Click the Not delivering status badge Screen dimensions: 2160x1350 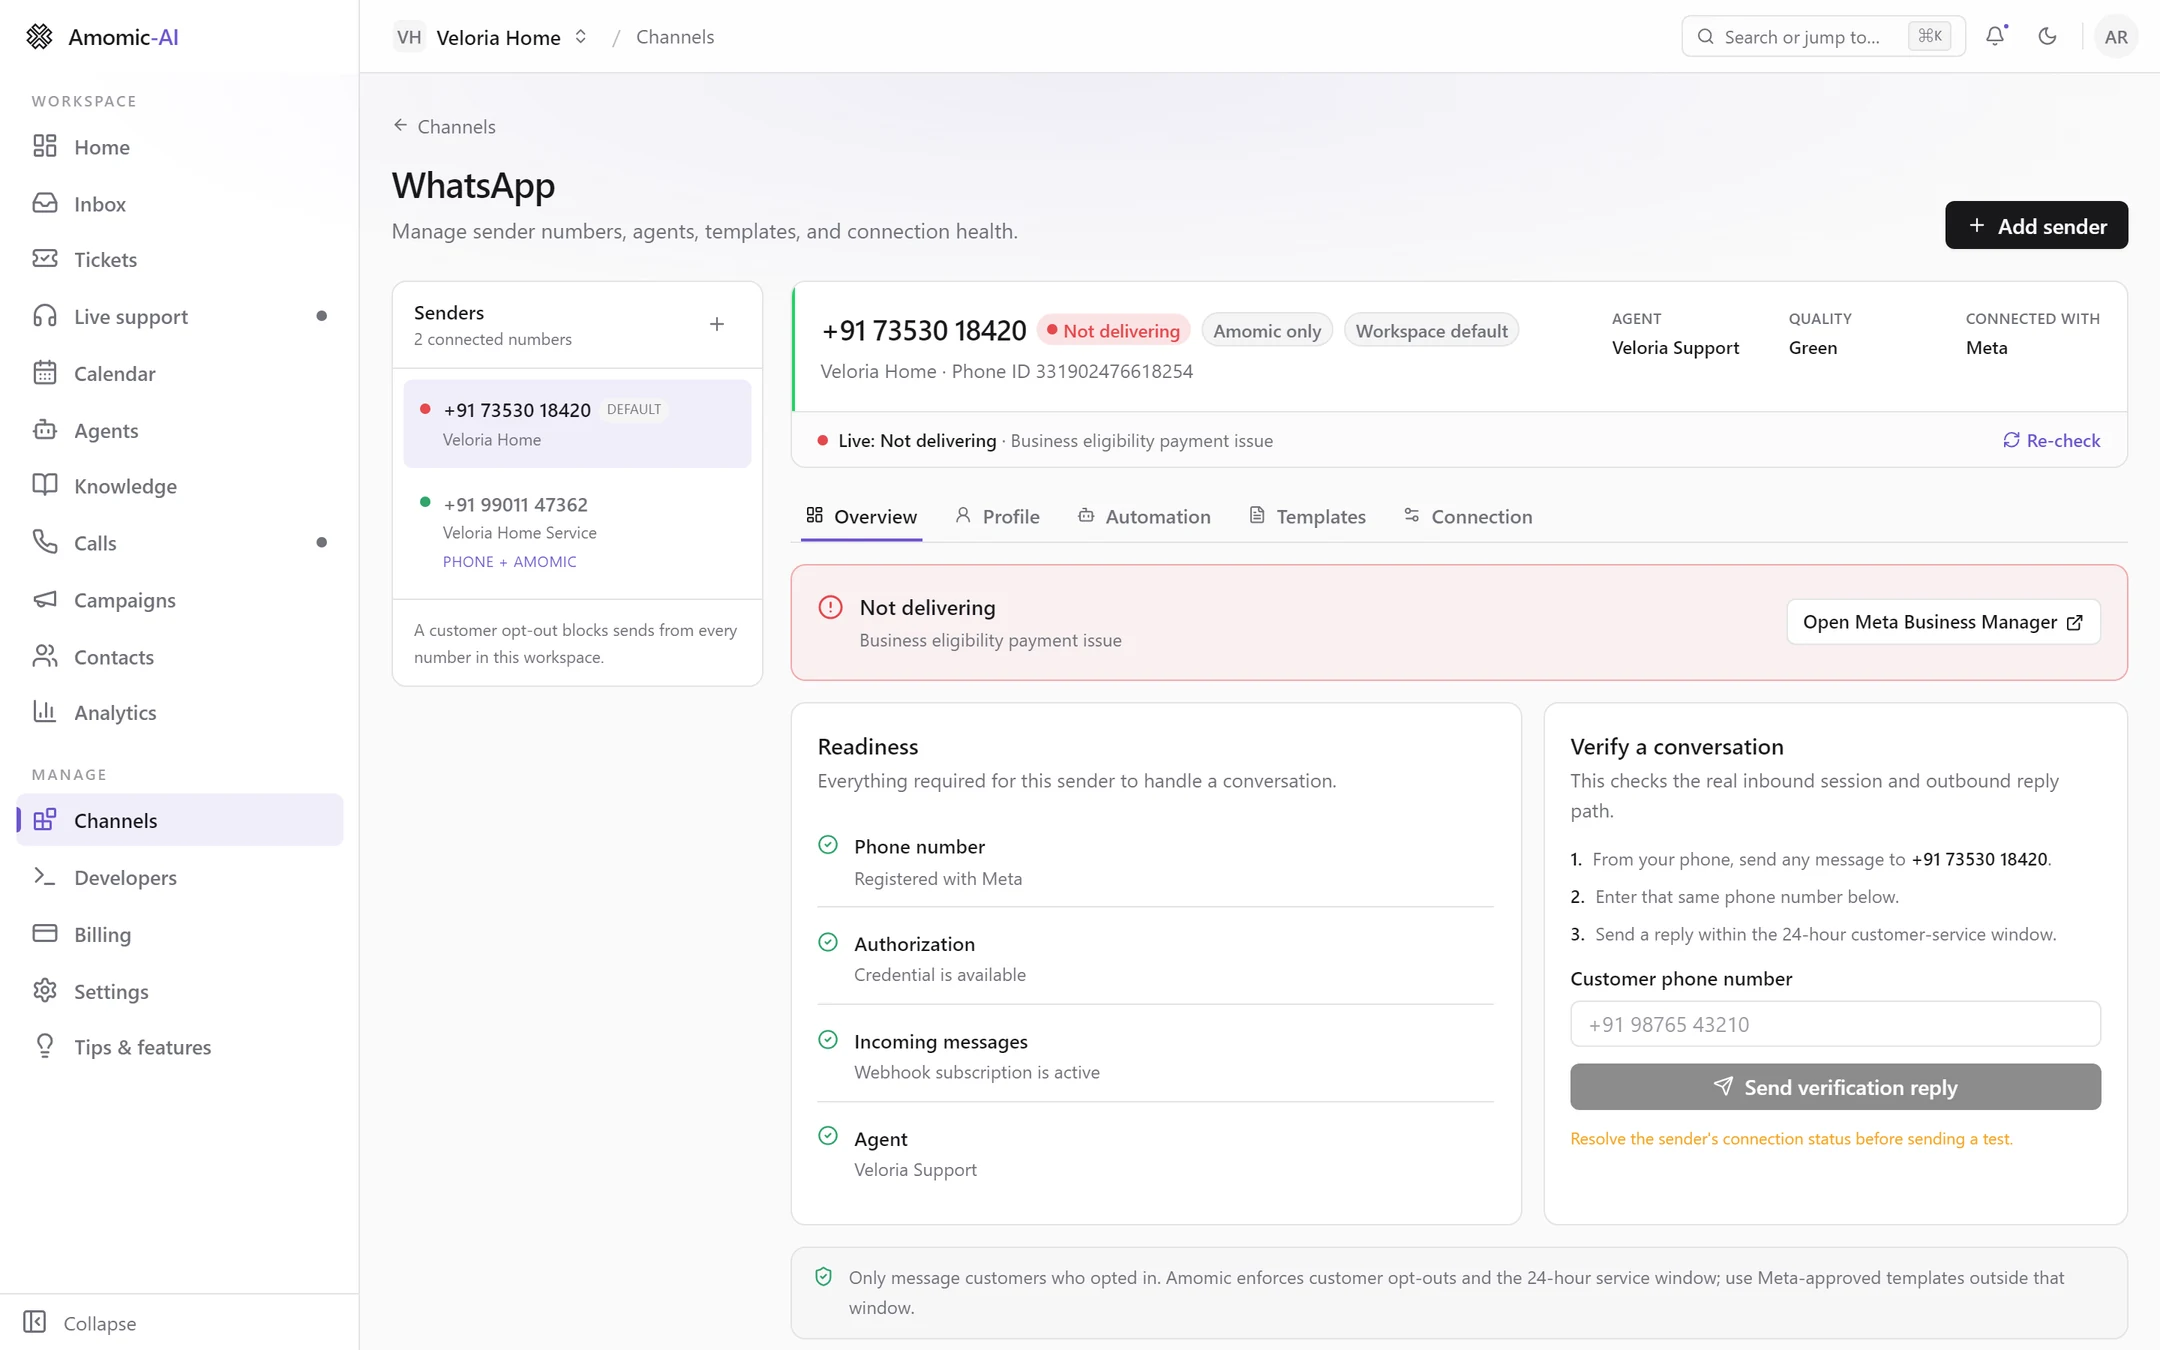[1113, 331]
